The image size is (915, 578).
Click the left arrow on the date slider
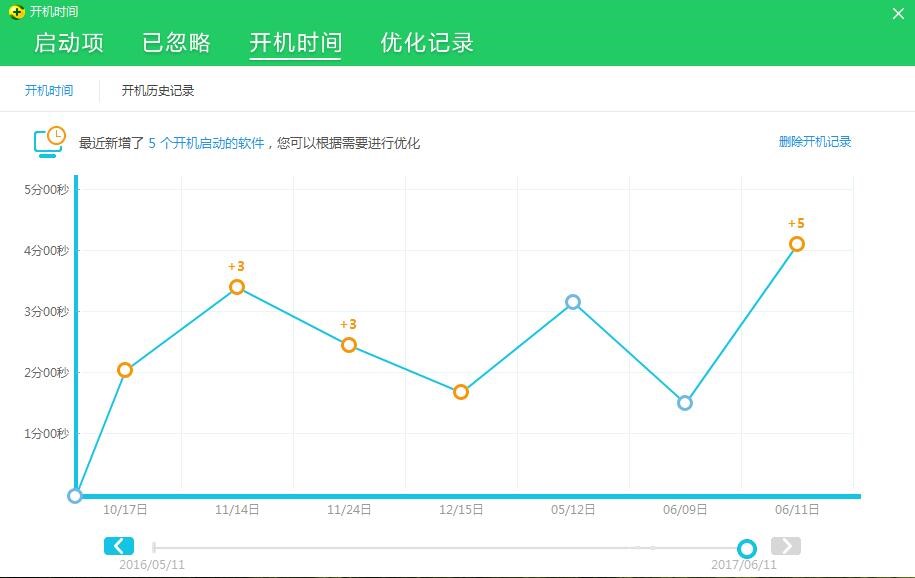[x=118, y=545]
